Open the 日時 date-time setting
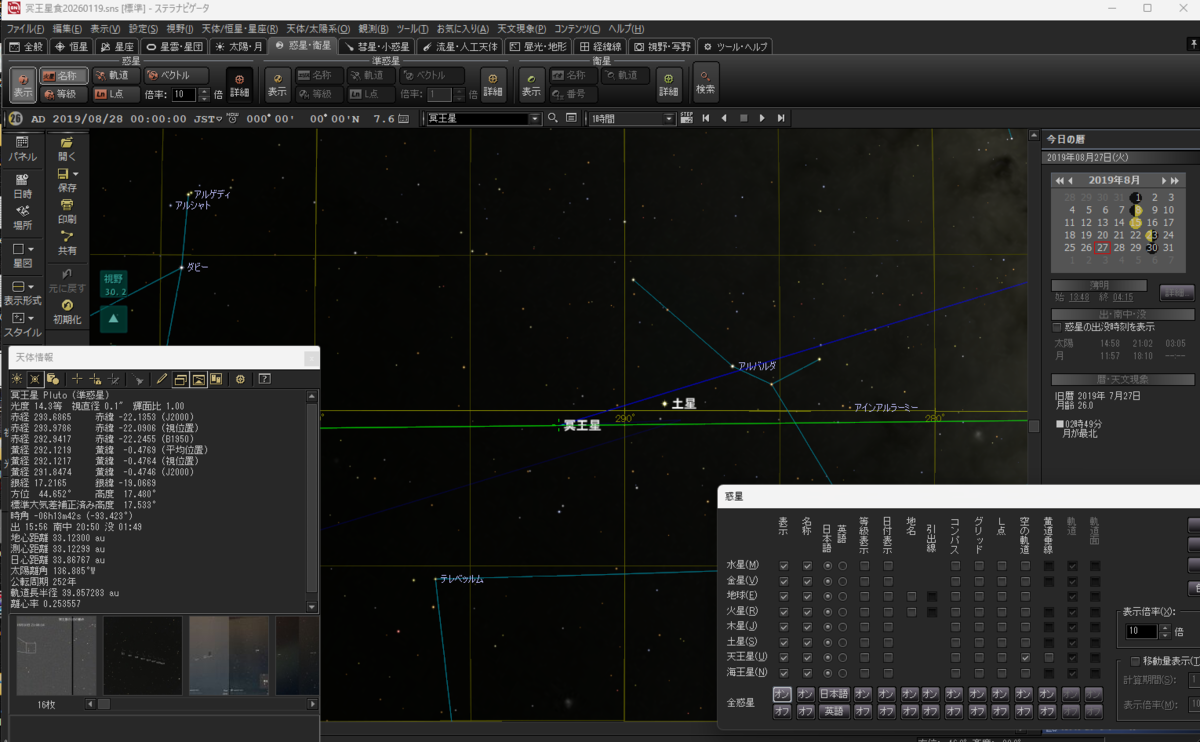 (22, 185)
